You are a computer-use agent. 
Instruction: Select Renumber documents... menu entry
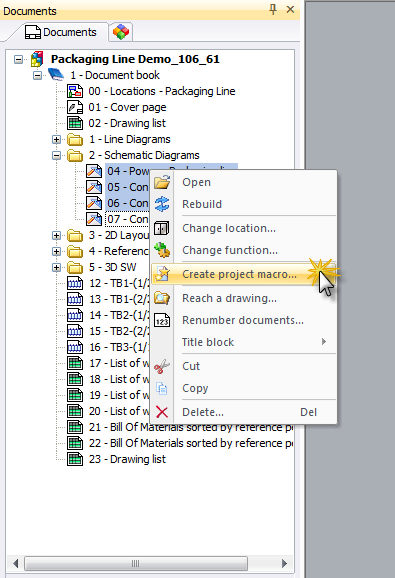pyautogui.click(x=244, y=320)
